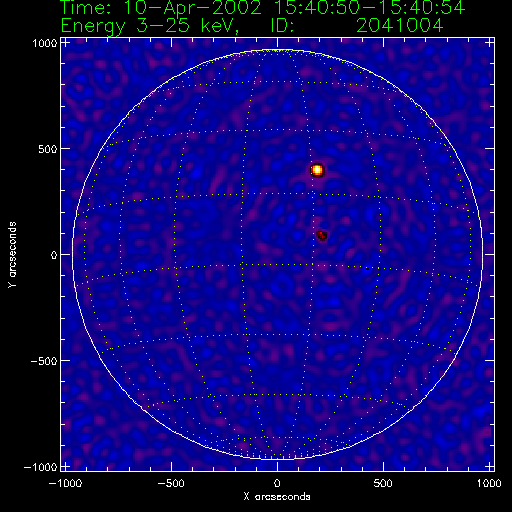Click the 1000 label on Y axis
The height and width of the screenshot is (512, 512).
(45, 43)
